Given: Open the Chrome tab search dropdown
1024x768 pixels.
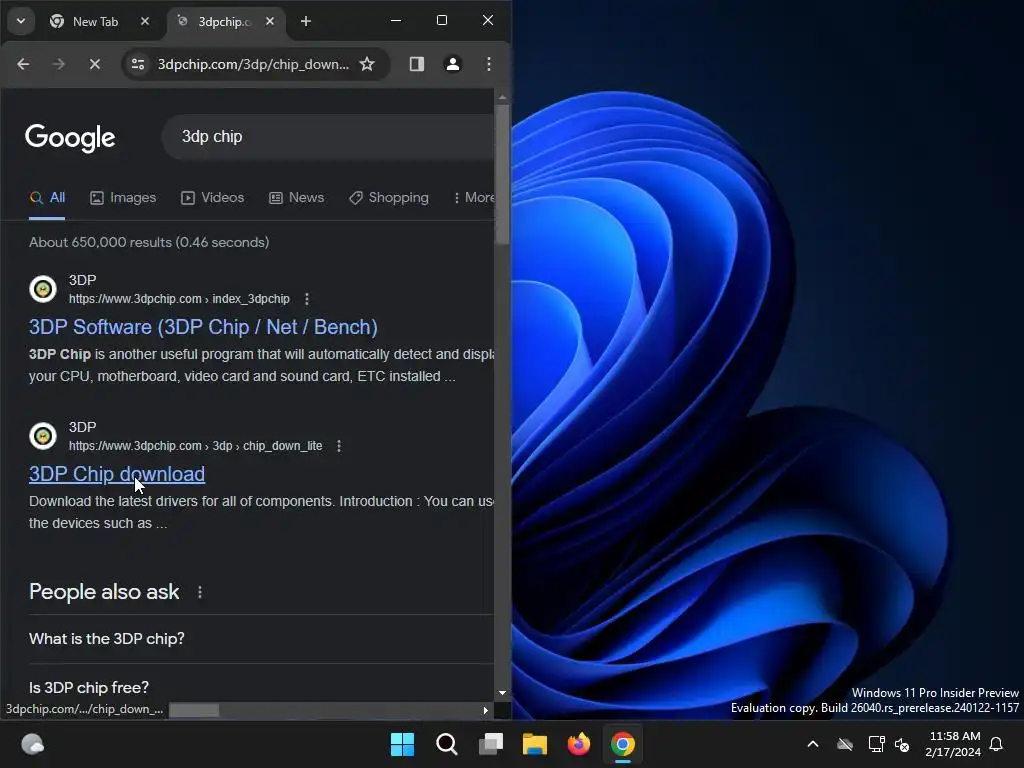Looking at the screenshot, I should (21, 21).
